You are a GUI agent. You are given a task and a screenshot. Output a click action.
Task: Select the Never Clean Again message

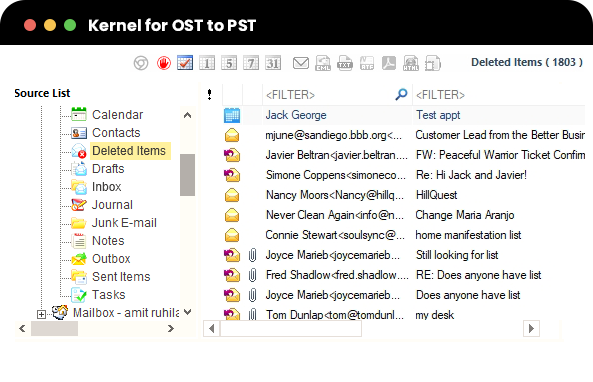click(404, 215)
